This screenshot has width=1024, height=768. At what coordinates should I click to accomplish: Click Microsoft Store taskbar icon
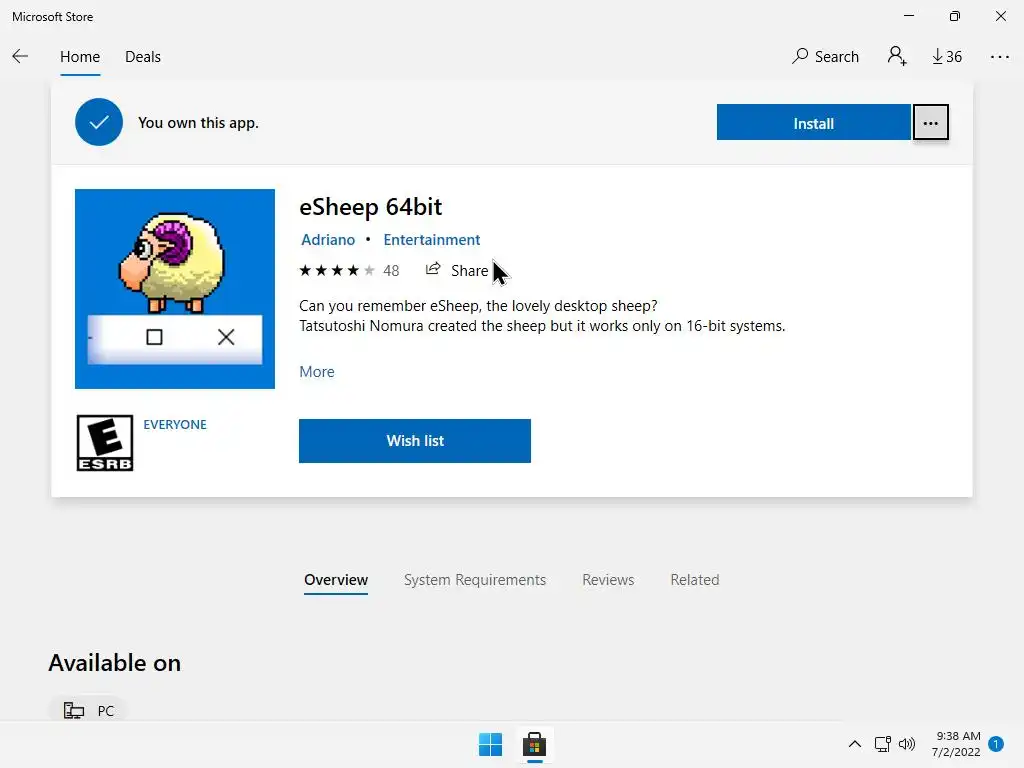[534, 744]
